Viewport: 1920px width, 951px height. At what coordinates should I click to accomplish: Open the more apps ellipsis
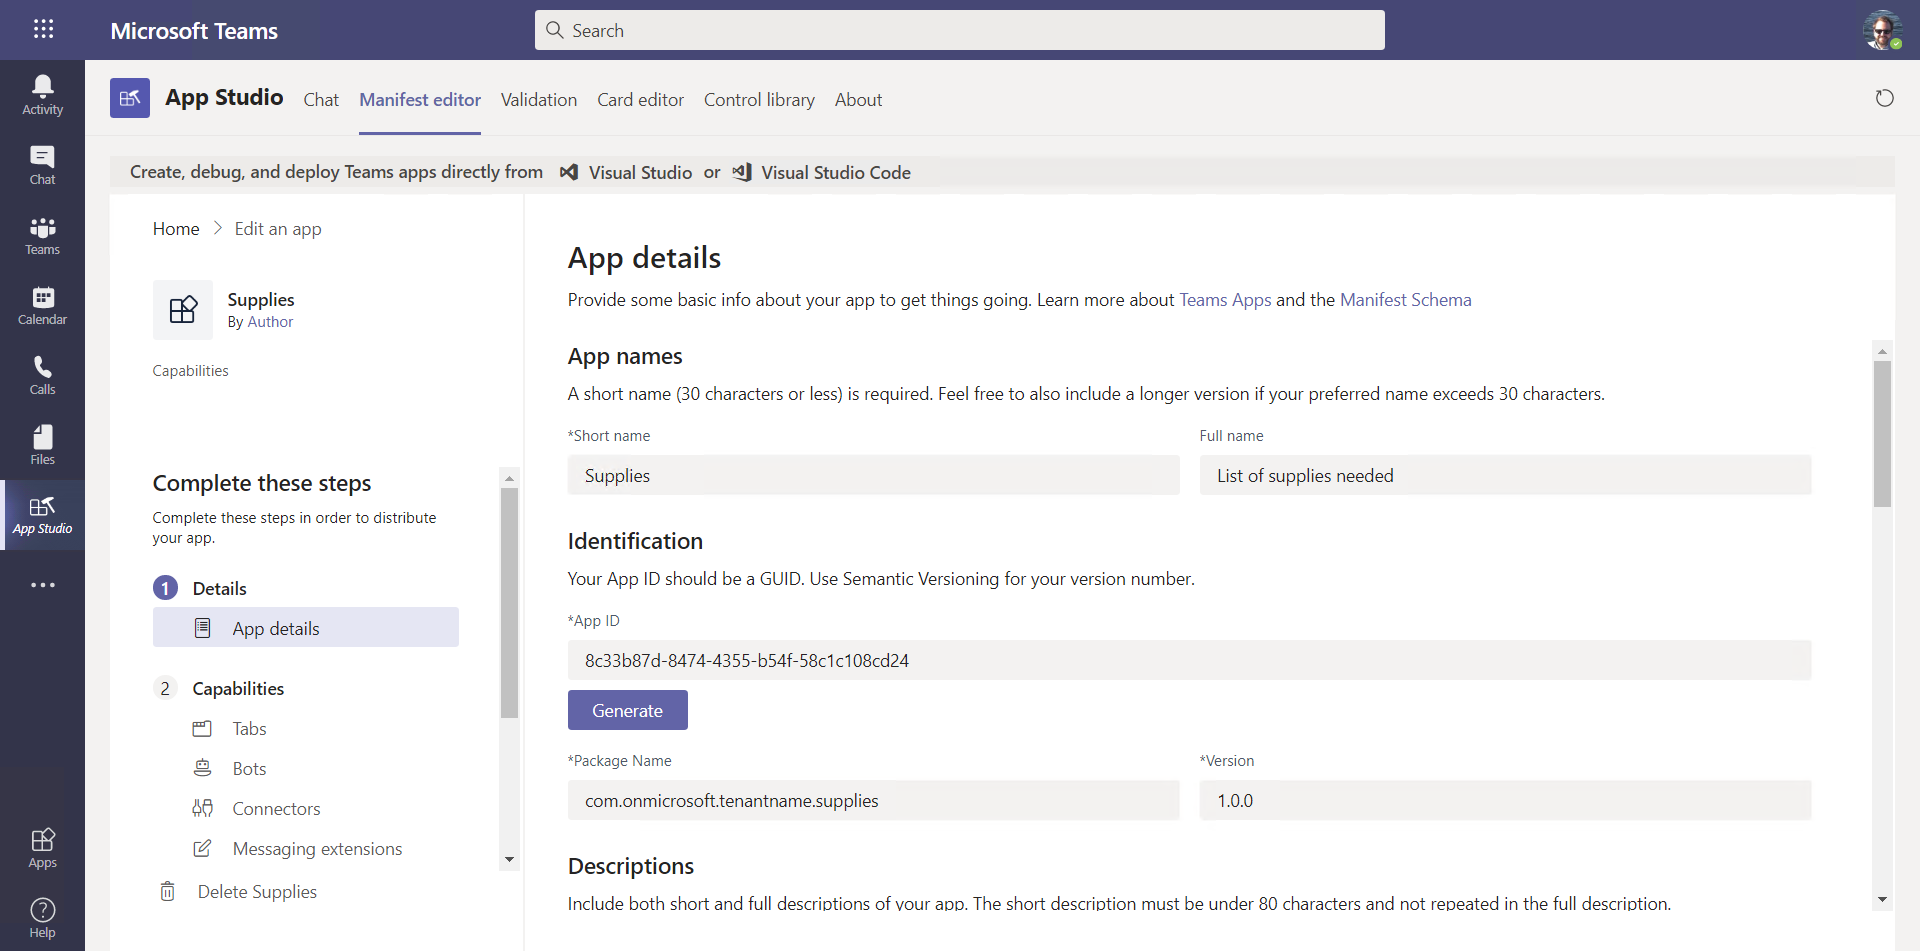[42, 585]
